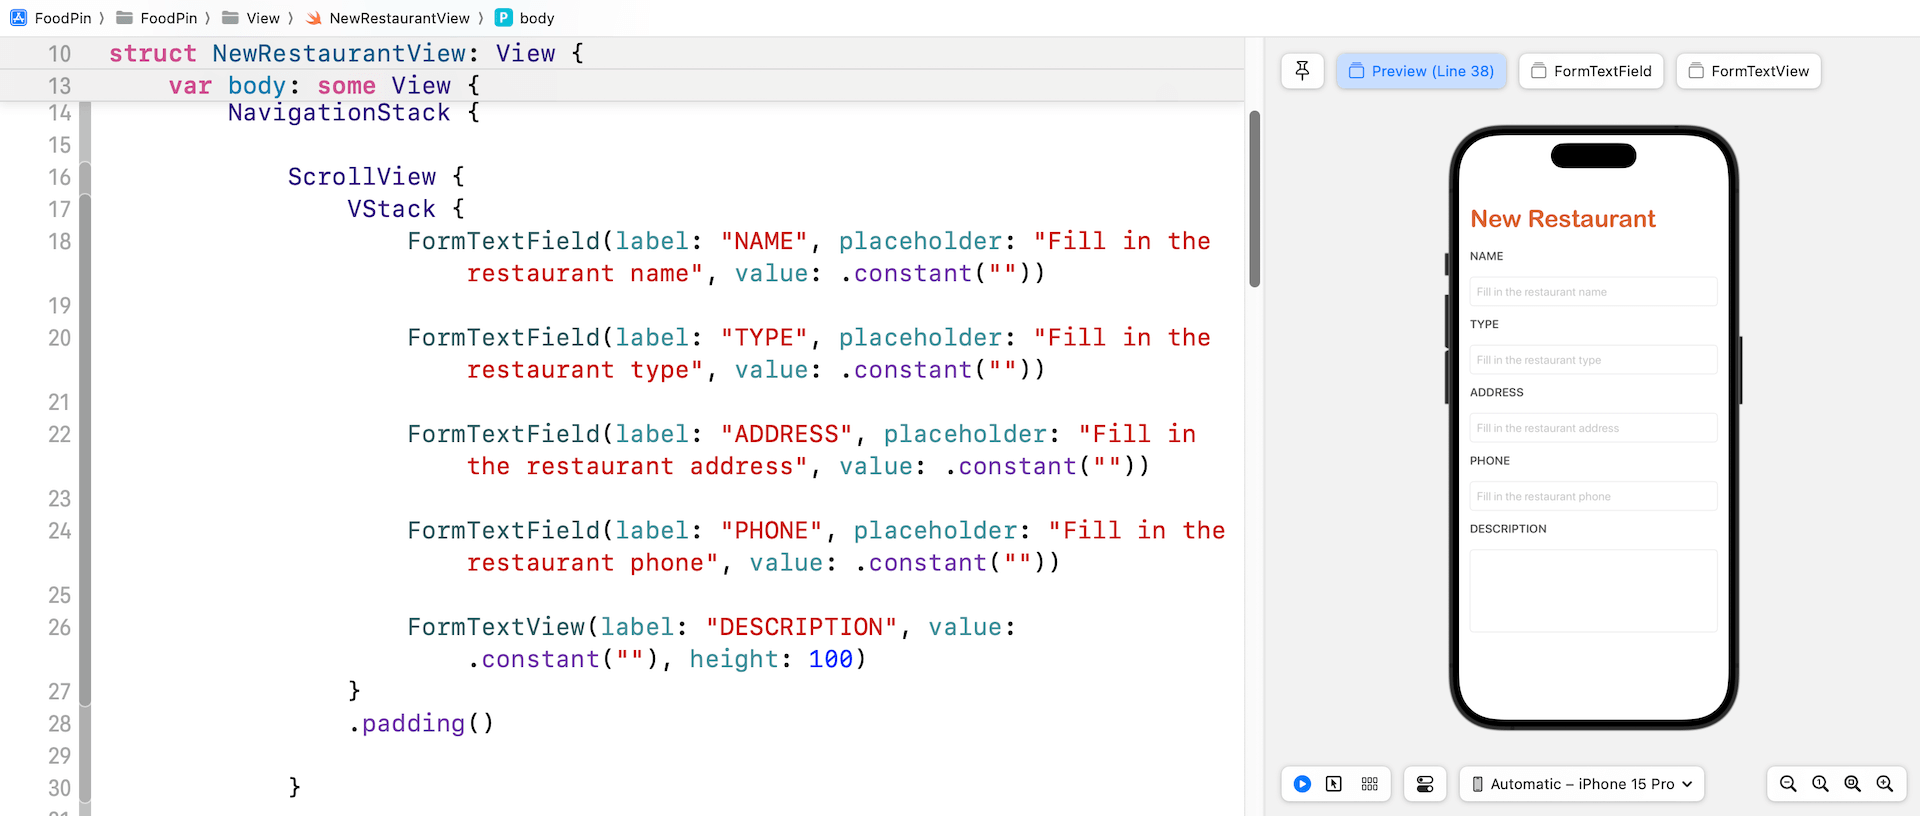This screenshot has width=1920, height=816.
Task: Zoom preview to fit
Action: pos(1852,784)
